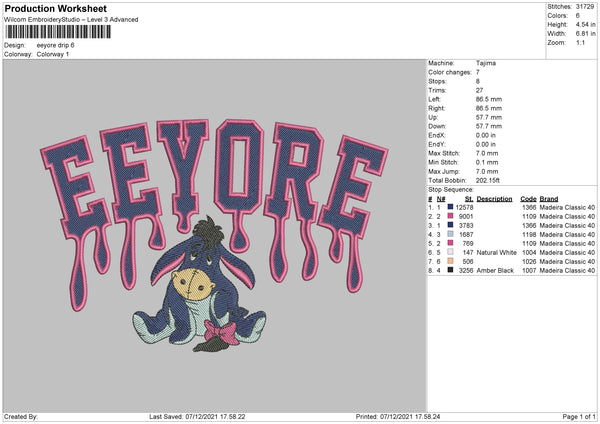The height and width of the screenshot is (424, 600).
Task: Click the pink swatch beside 9001 stitches
Action: 450,216
